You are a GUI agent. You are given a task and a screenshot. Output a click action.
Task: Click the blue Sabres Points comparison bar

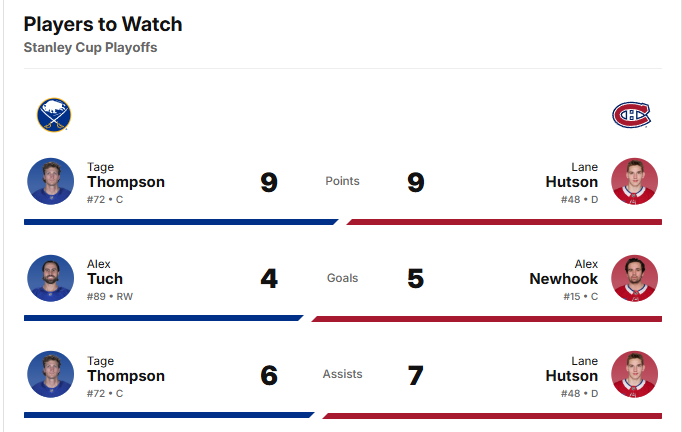[181, 222]
